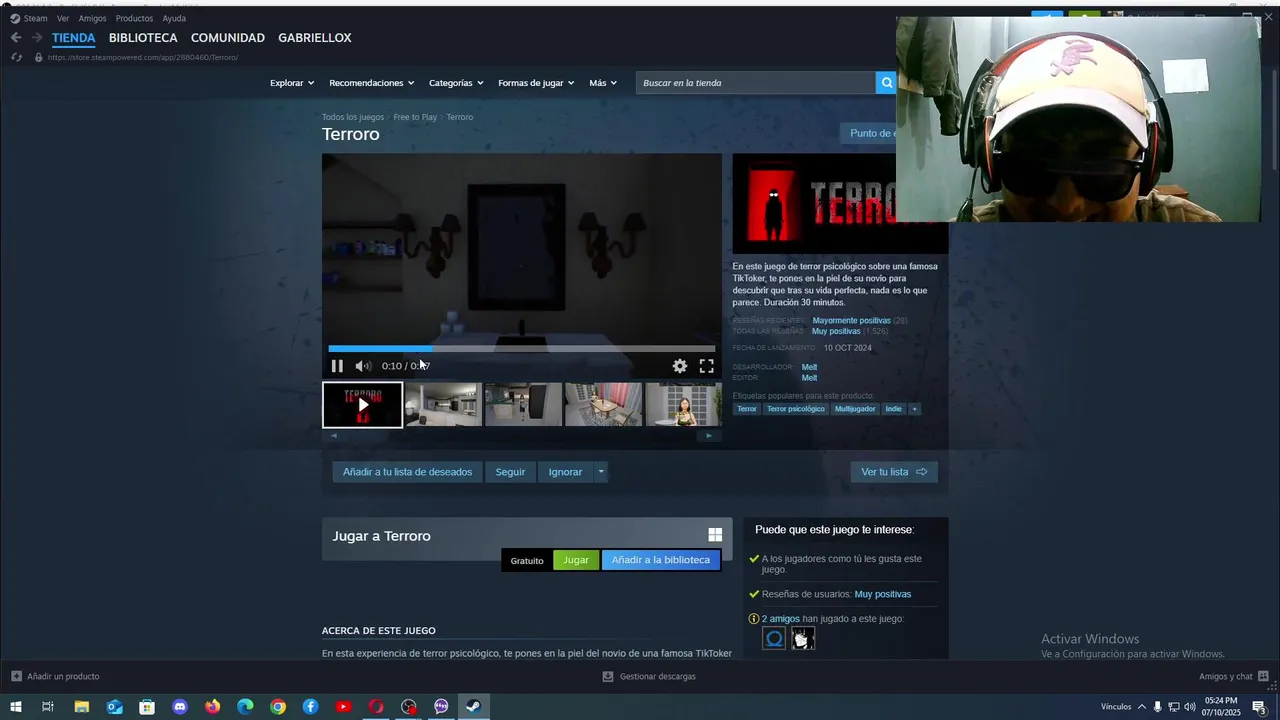Viewport: 1280px width, 720px height.
Task: Open YouTube taskbar icon
Action: pyautogui.click(x=343, y=707)
